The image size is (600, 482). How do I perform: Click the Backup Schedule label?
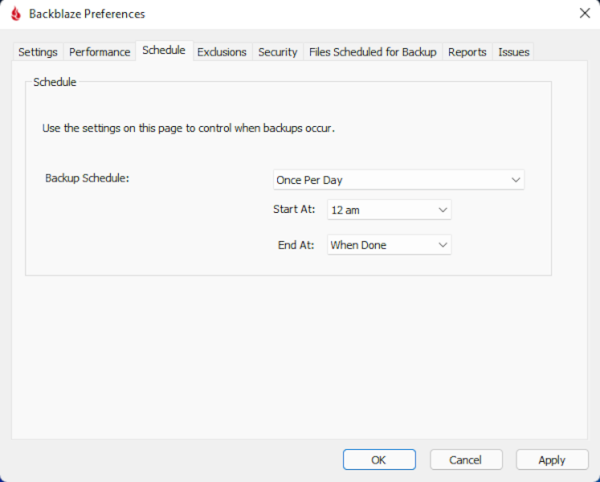(88, 178)
